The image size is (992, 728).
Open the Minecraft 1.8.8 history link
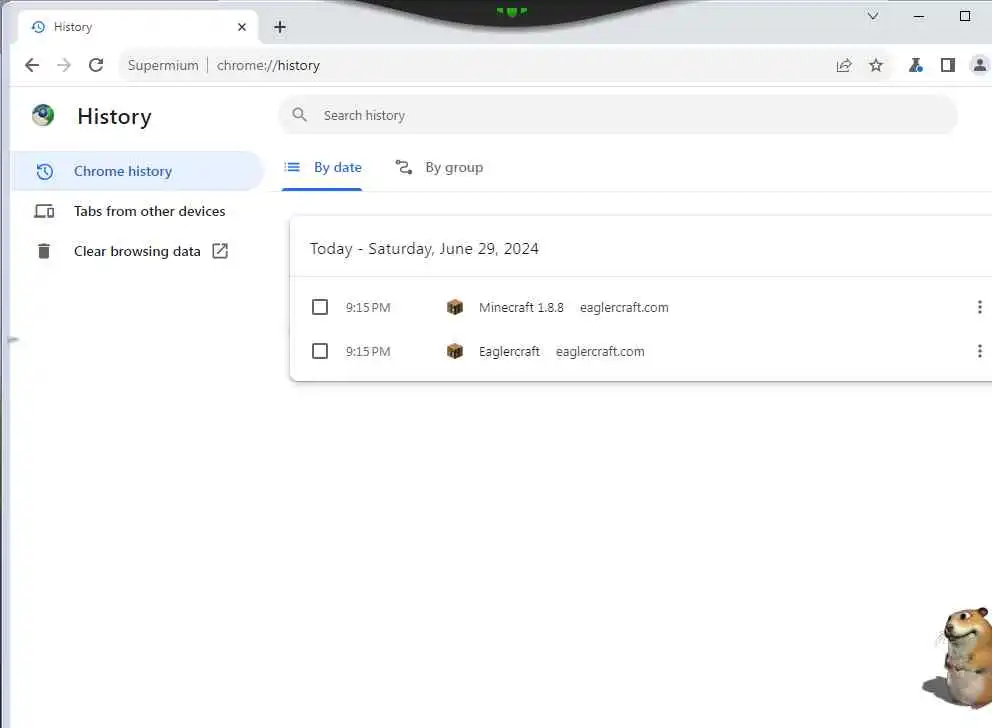click(x=521, y=307)
